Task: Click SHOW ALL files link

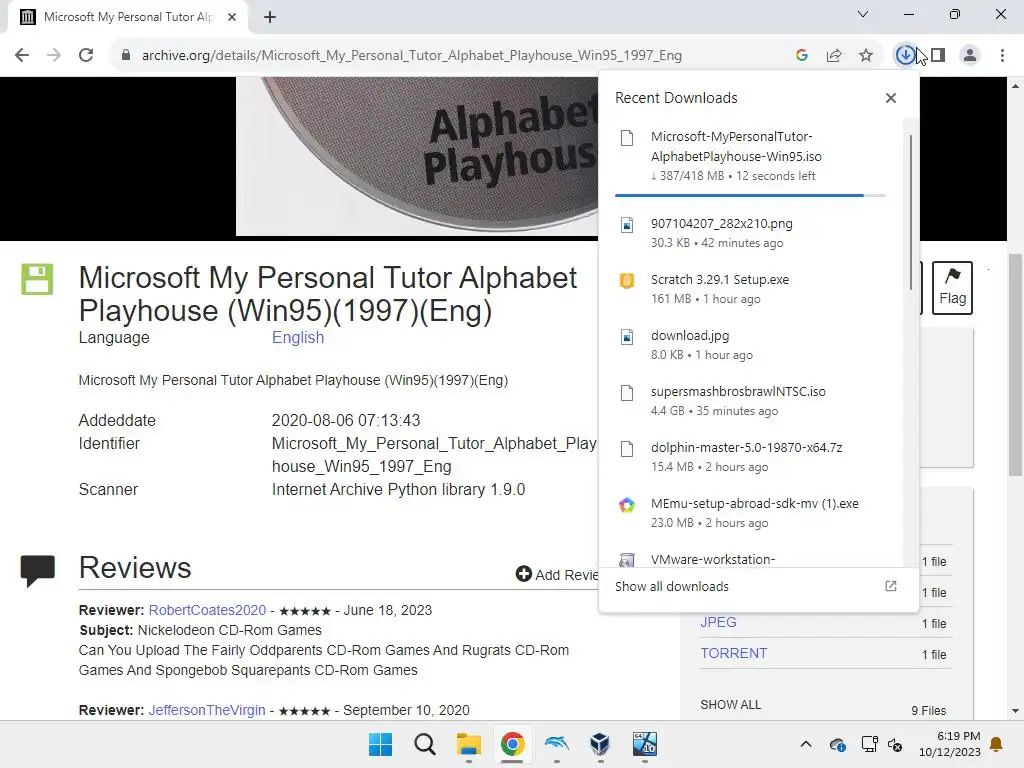Action: (x=731, y=705)
